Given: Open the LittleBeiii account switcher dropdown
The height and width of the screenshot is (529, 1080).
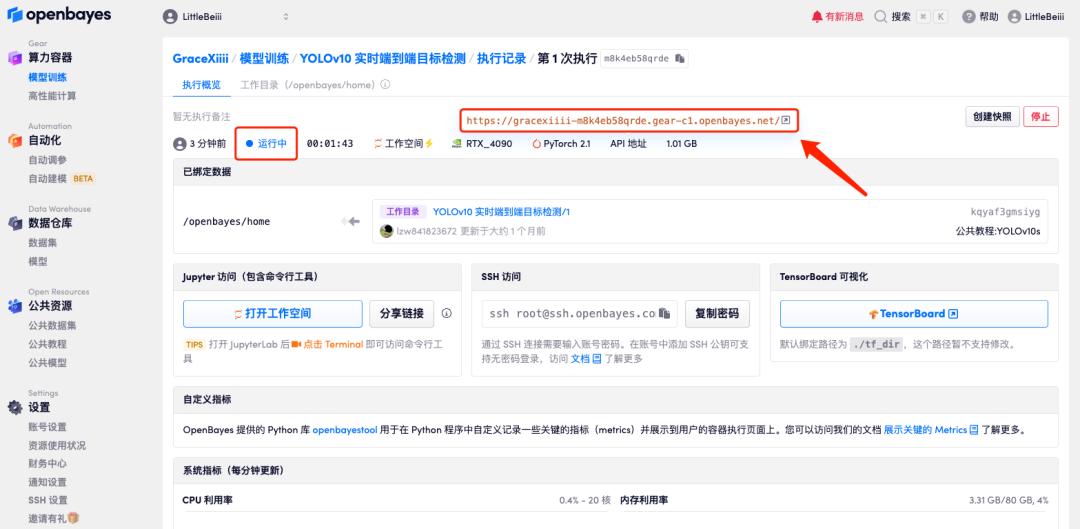Looking at the screenshot, I should 226,17.
